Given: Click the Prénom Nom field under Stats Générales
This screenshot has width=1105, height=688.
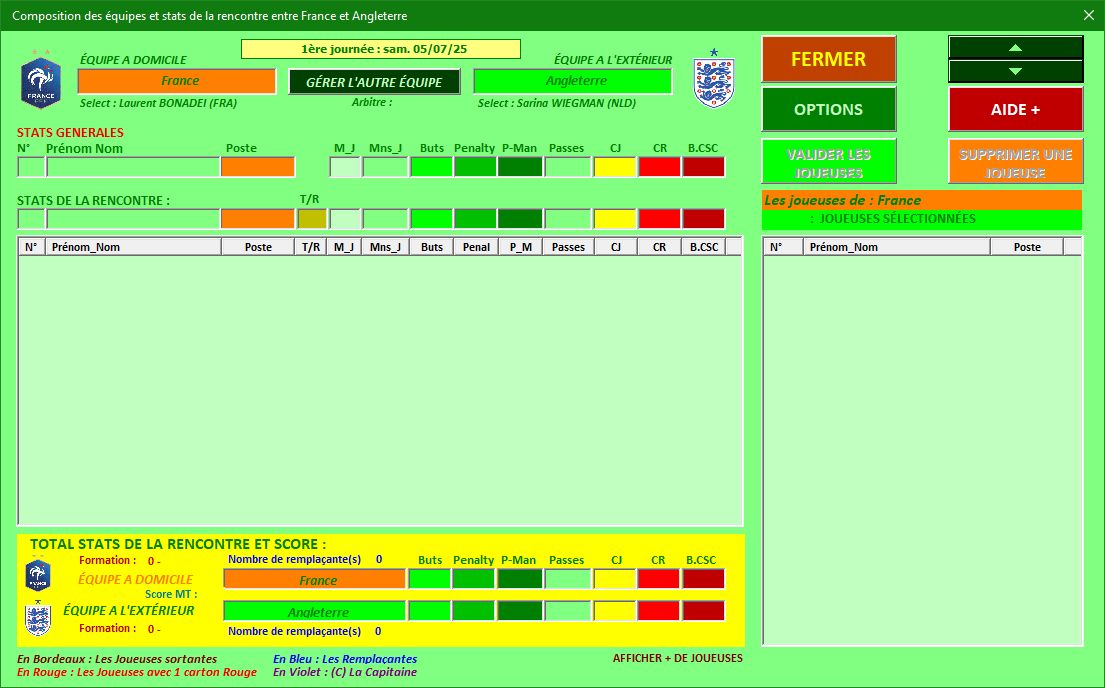Looking at the screenshot, I should (132, 167).
